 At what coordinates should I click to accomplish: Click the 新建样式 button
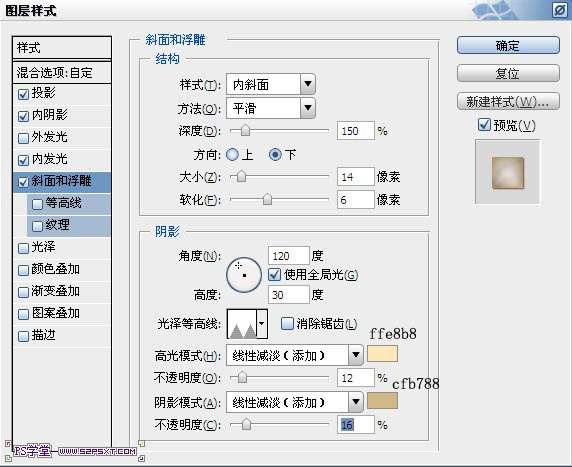pyautogui.click(x=508, y=101)
